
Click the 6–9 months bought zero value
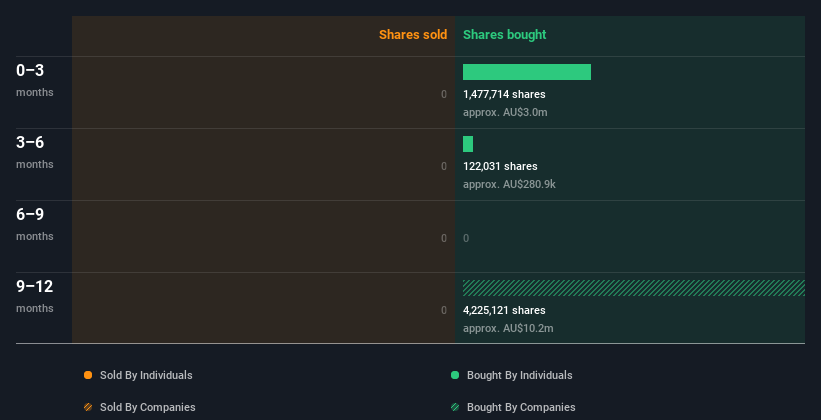(466, 238)
